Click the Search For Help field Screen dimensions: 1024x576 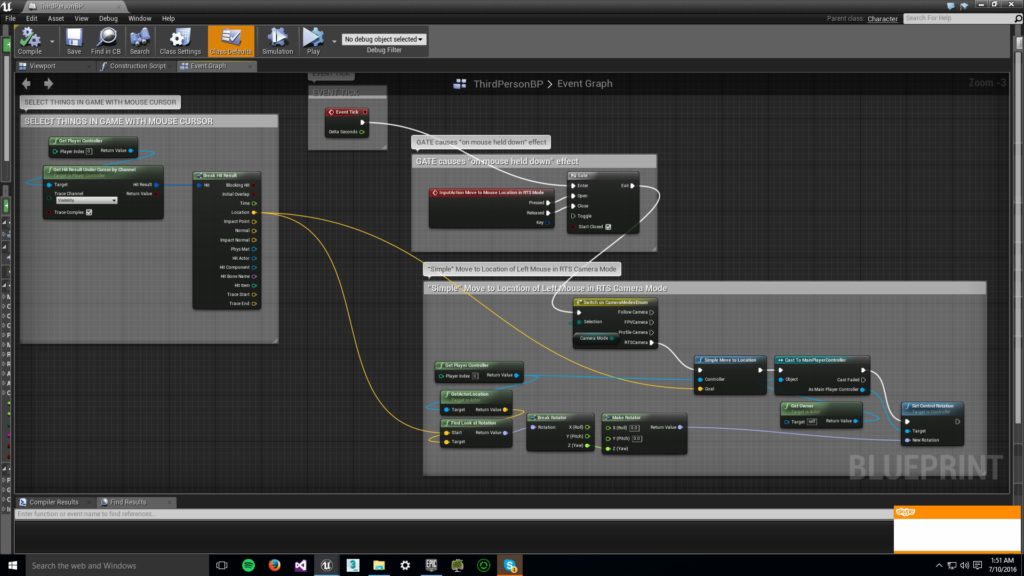[x=959, y=18]
